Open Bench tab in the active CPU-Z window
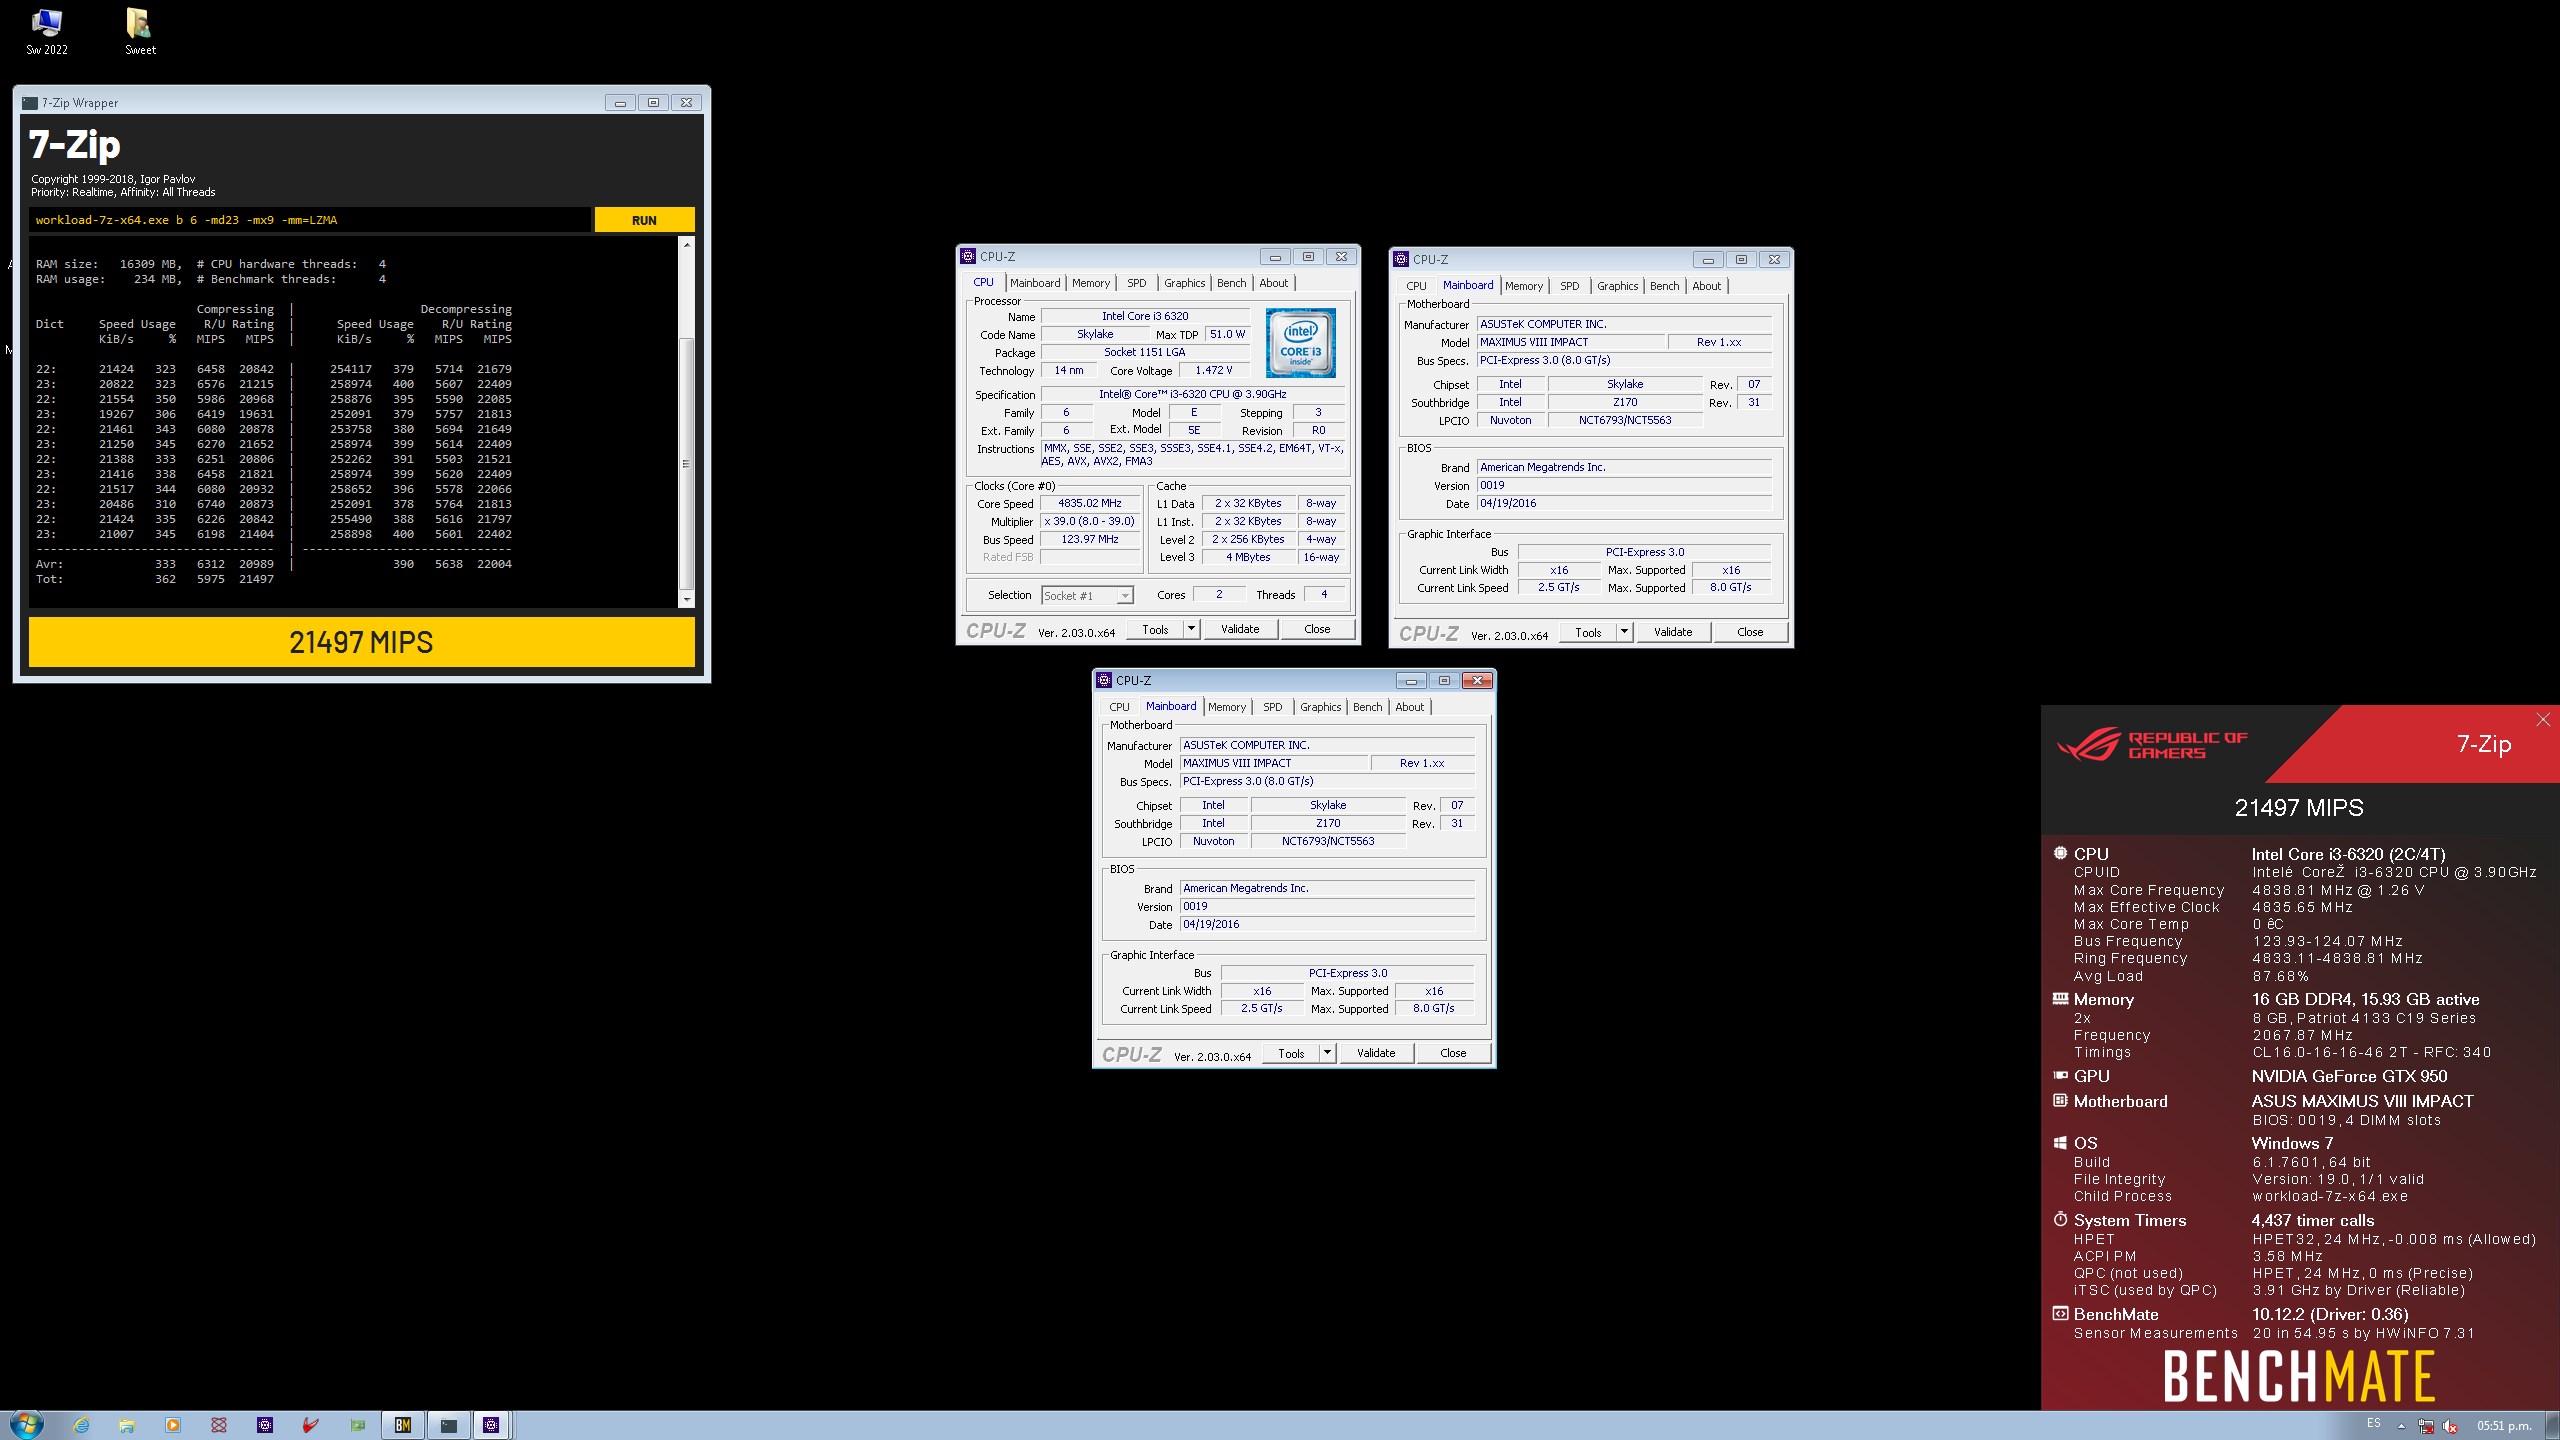Screen dimensions: 2560x1440 [1367, 707]
